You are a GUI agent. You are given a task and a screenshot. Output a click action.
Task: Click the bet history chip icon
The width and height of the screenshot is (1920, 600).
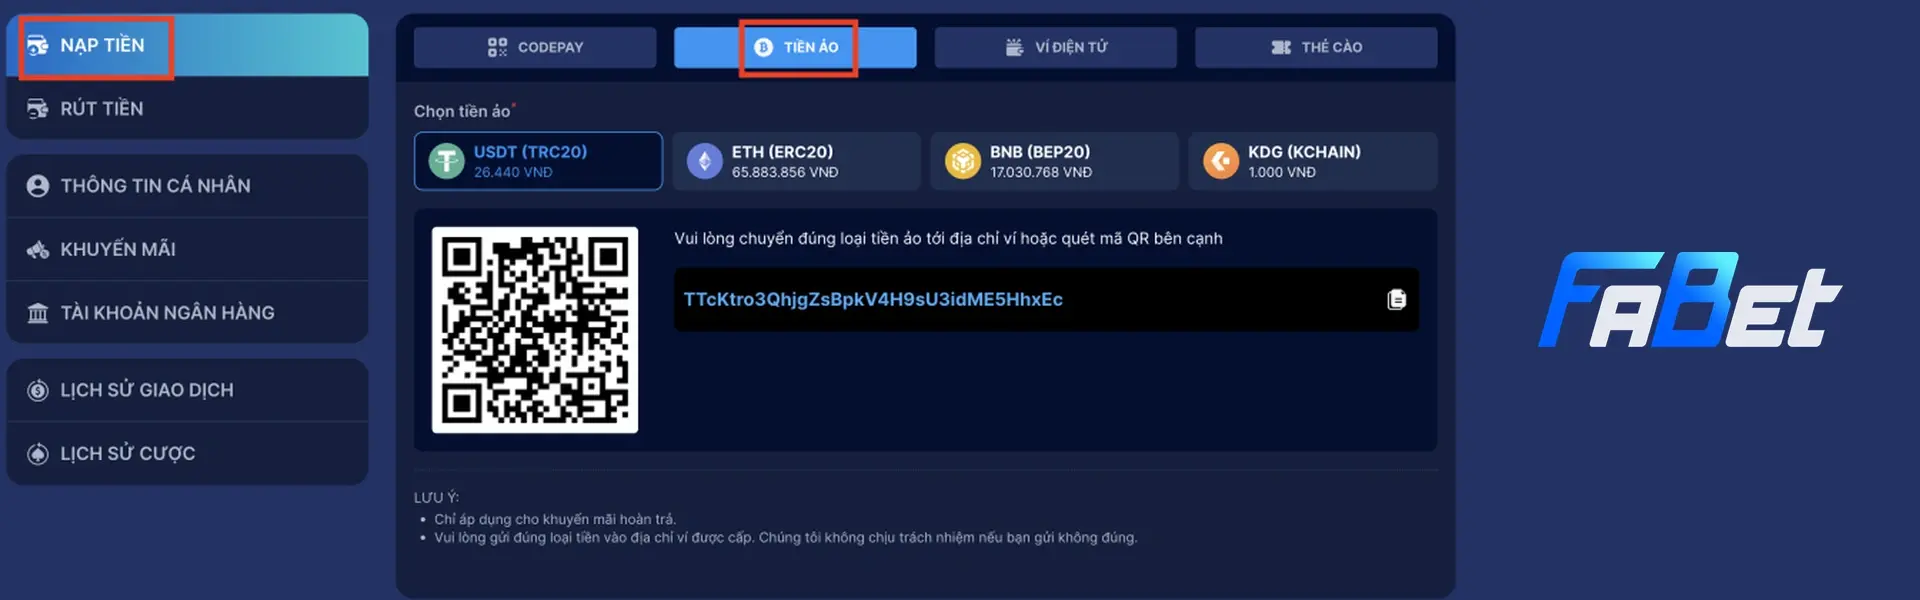click(x=38, y=454)
